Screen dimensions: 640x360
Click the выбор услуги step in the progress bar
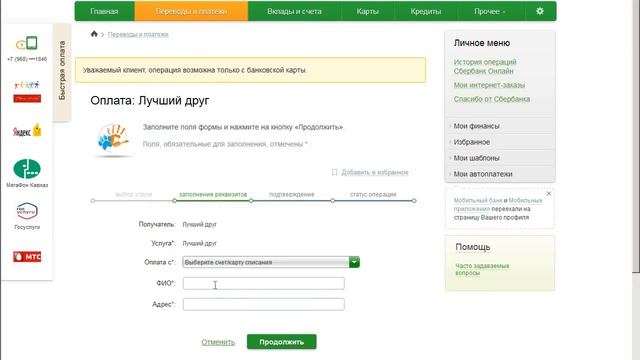coord(133,195)
